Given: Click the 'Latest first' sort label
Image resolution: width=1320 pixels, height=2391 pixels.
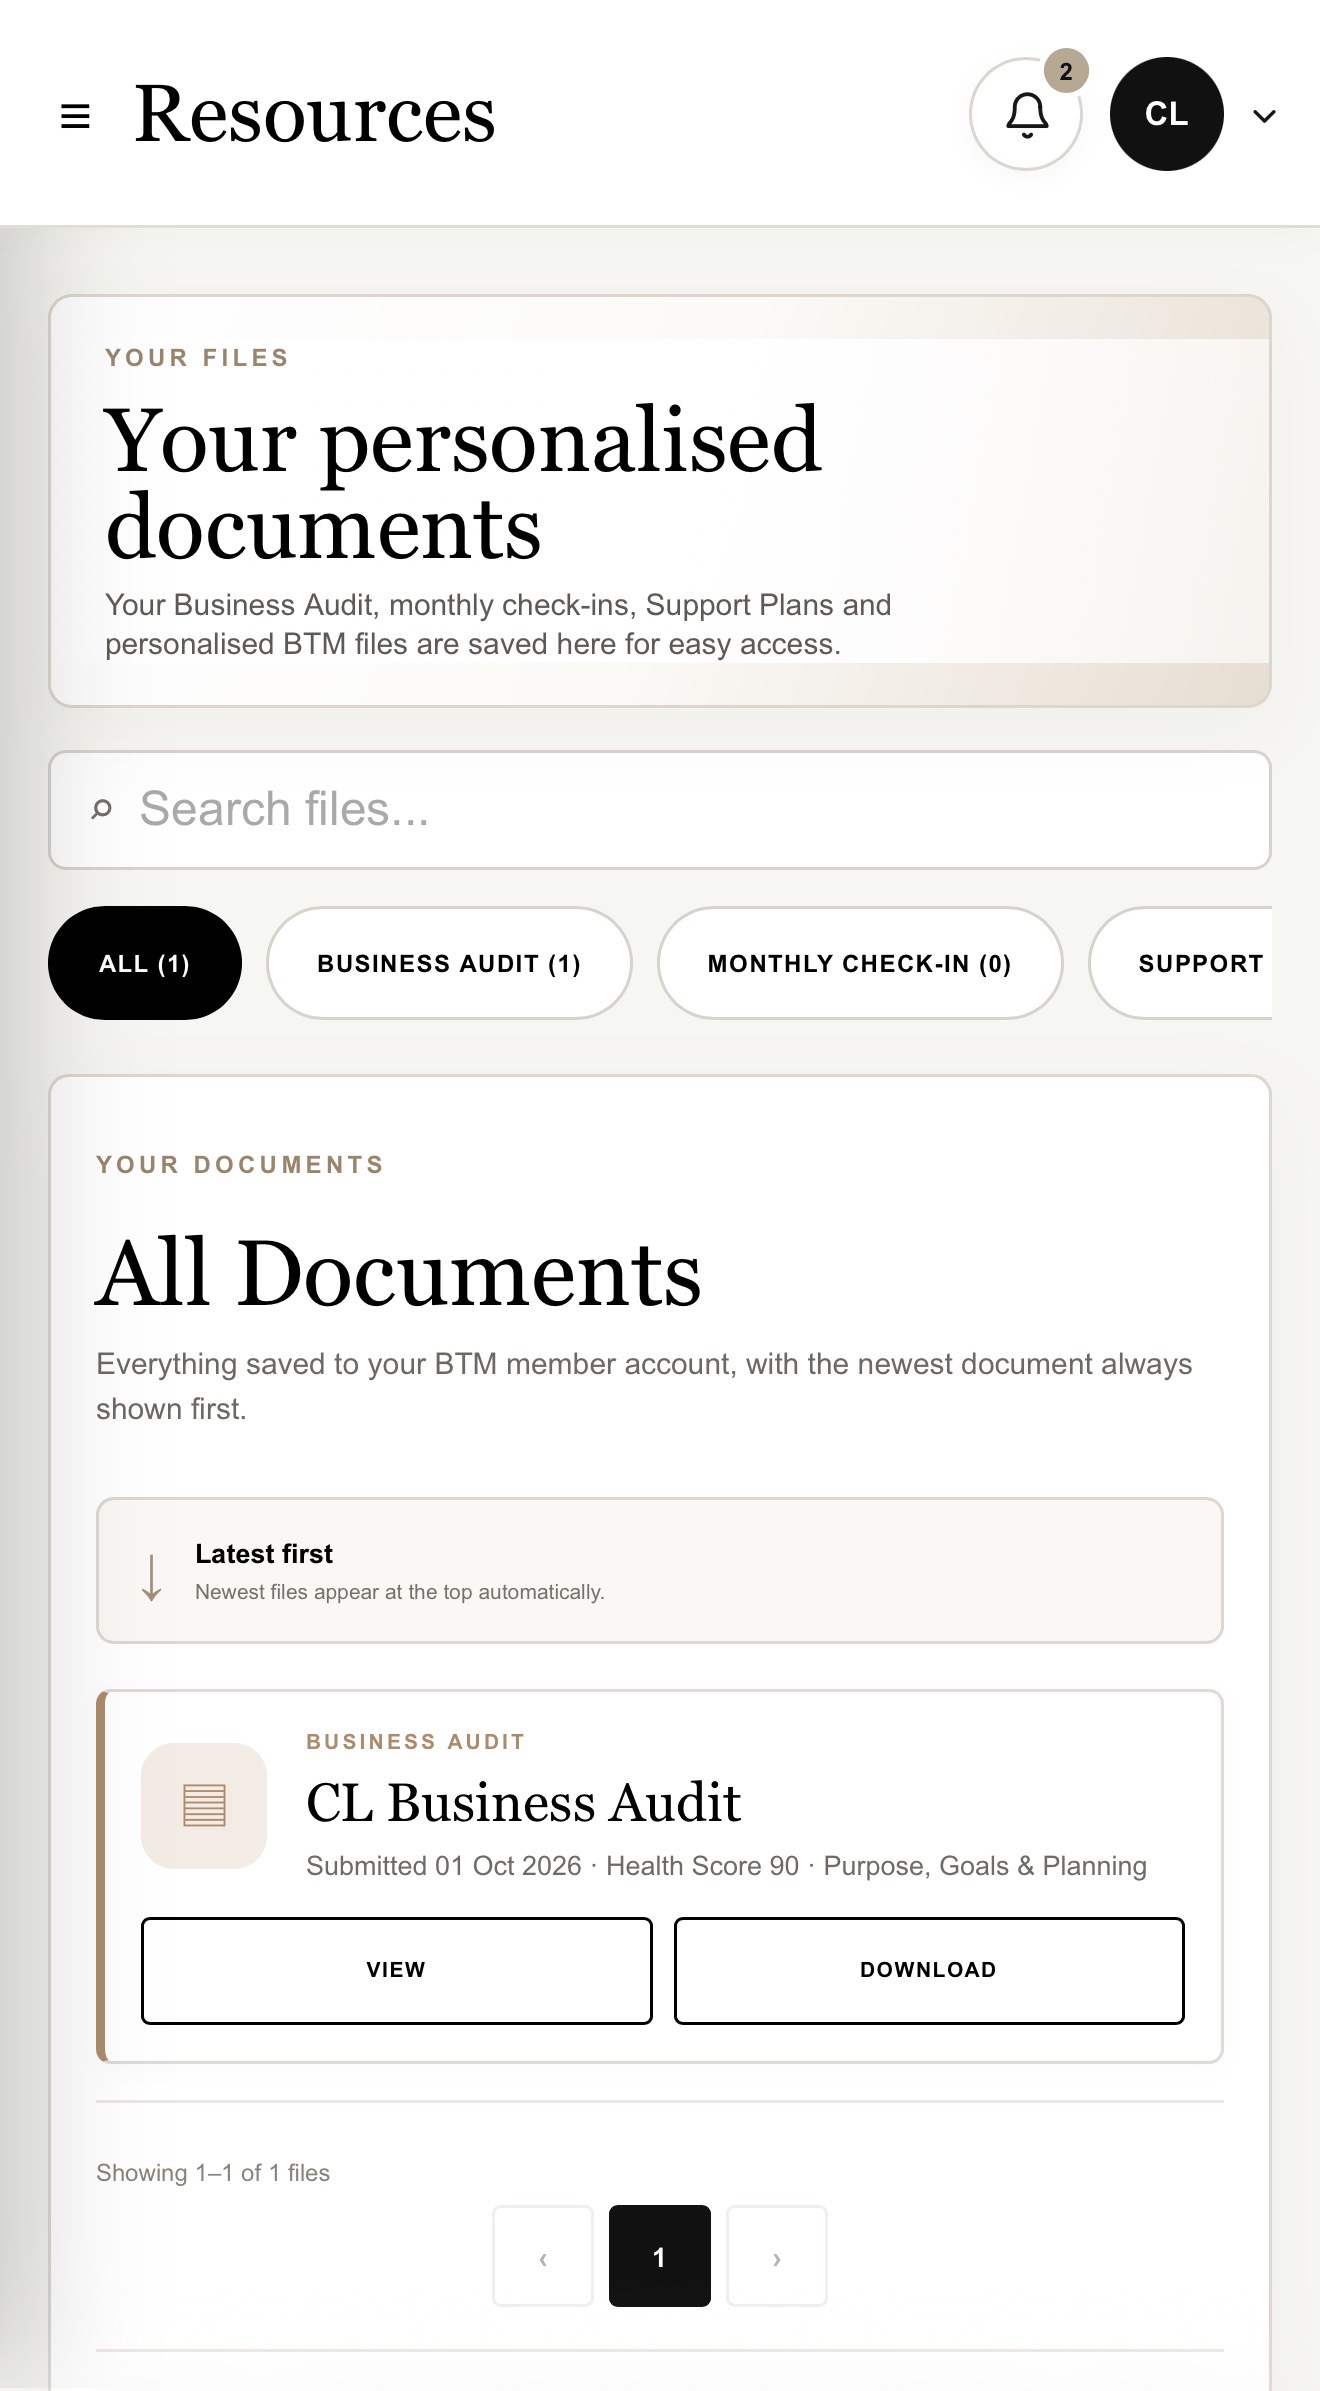Looking at the screenshot, I should point(264,1554).
